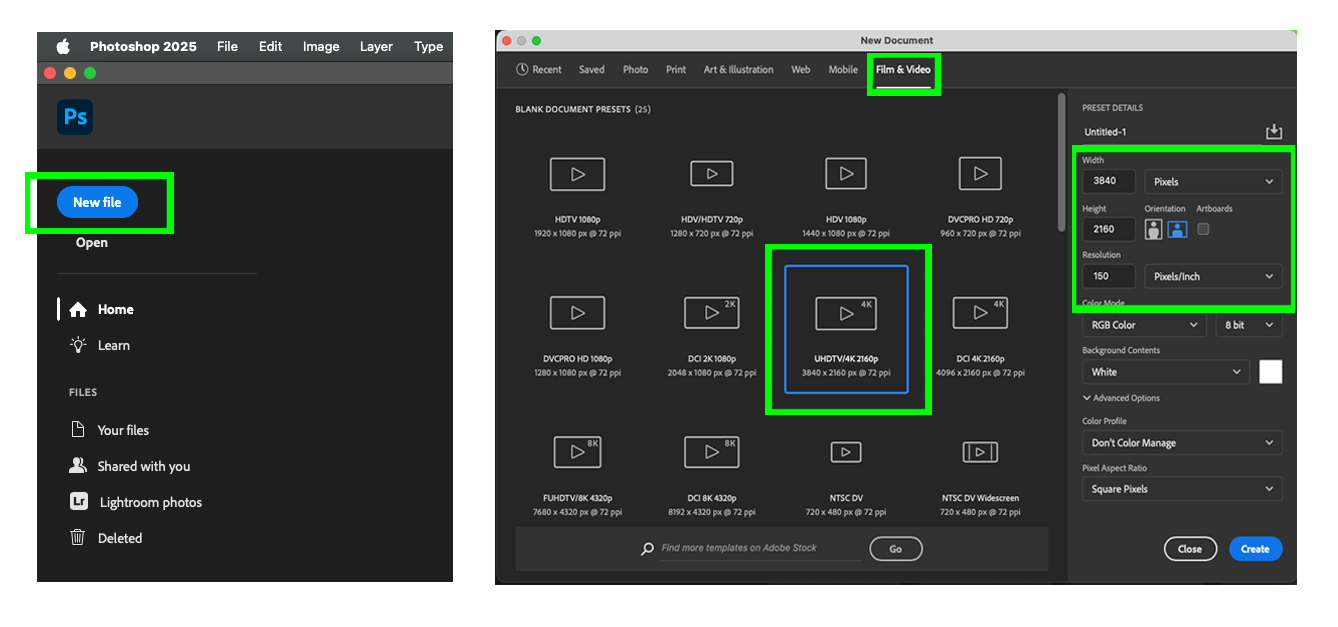This screenshot has height=627, width=1338.
Task: Click the Lightroom photos Lr icon
Action: pos(78,502)
